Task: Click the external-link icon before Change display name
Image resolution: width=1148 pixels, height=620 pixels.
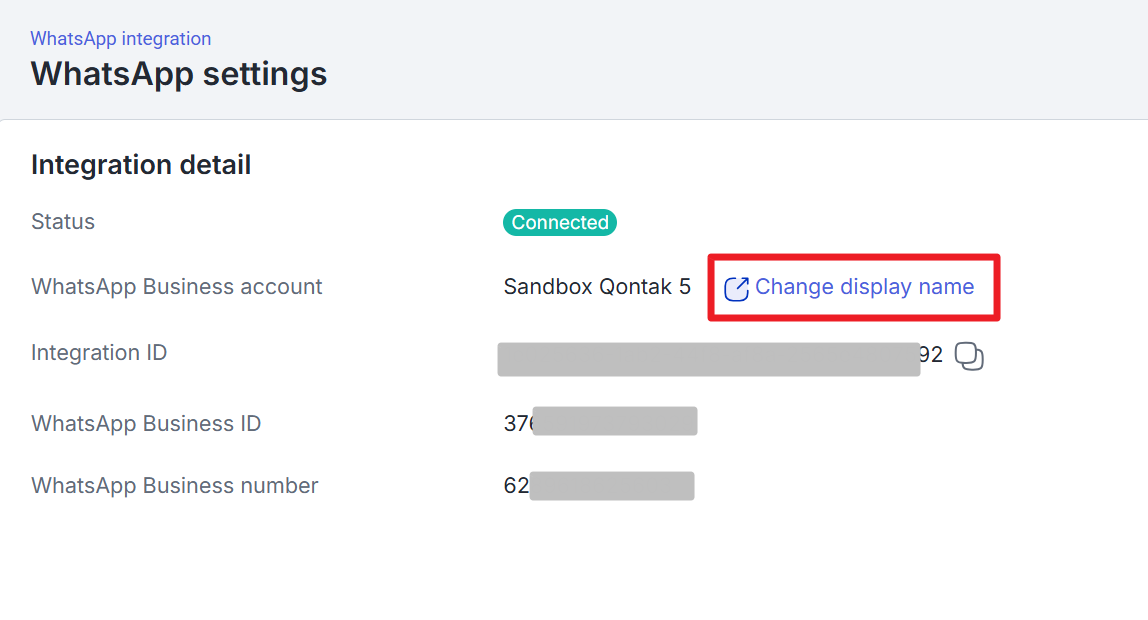Action: coord(736,288)
